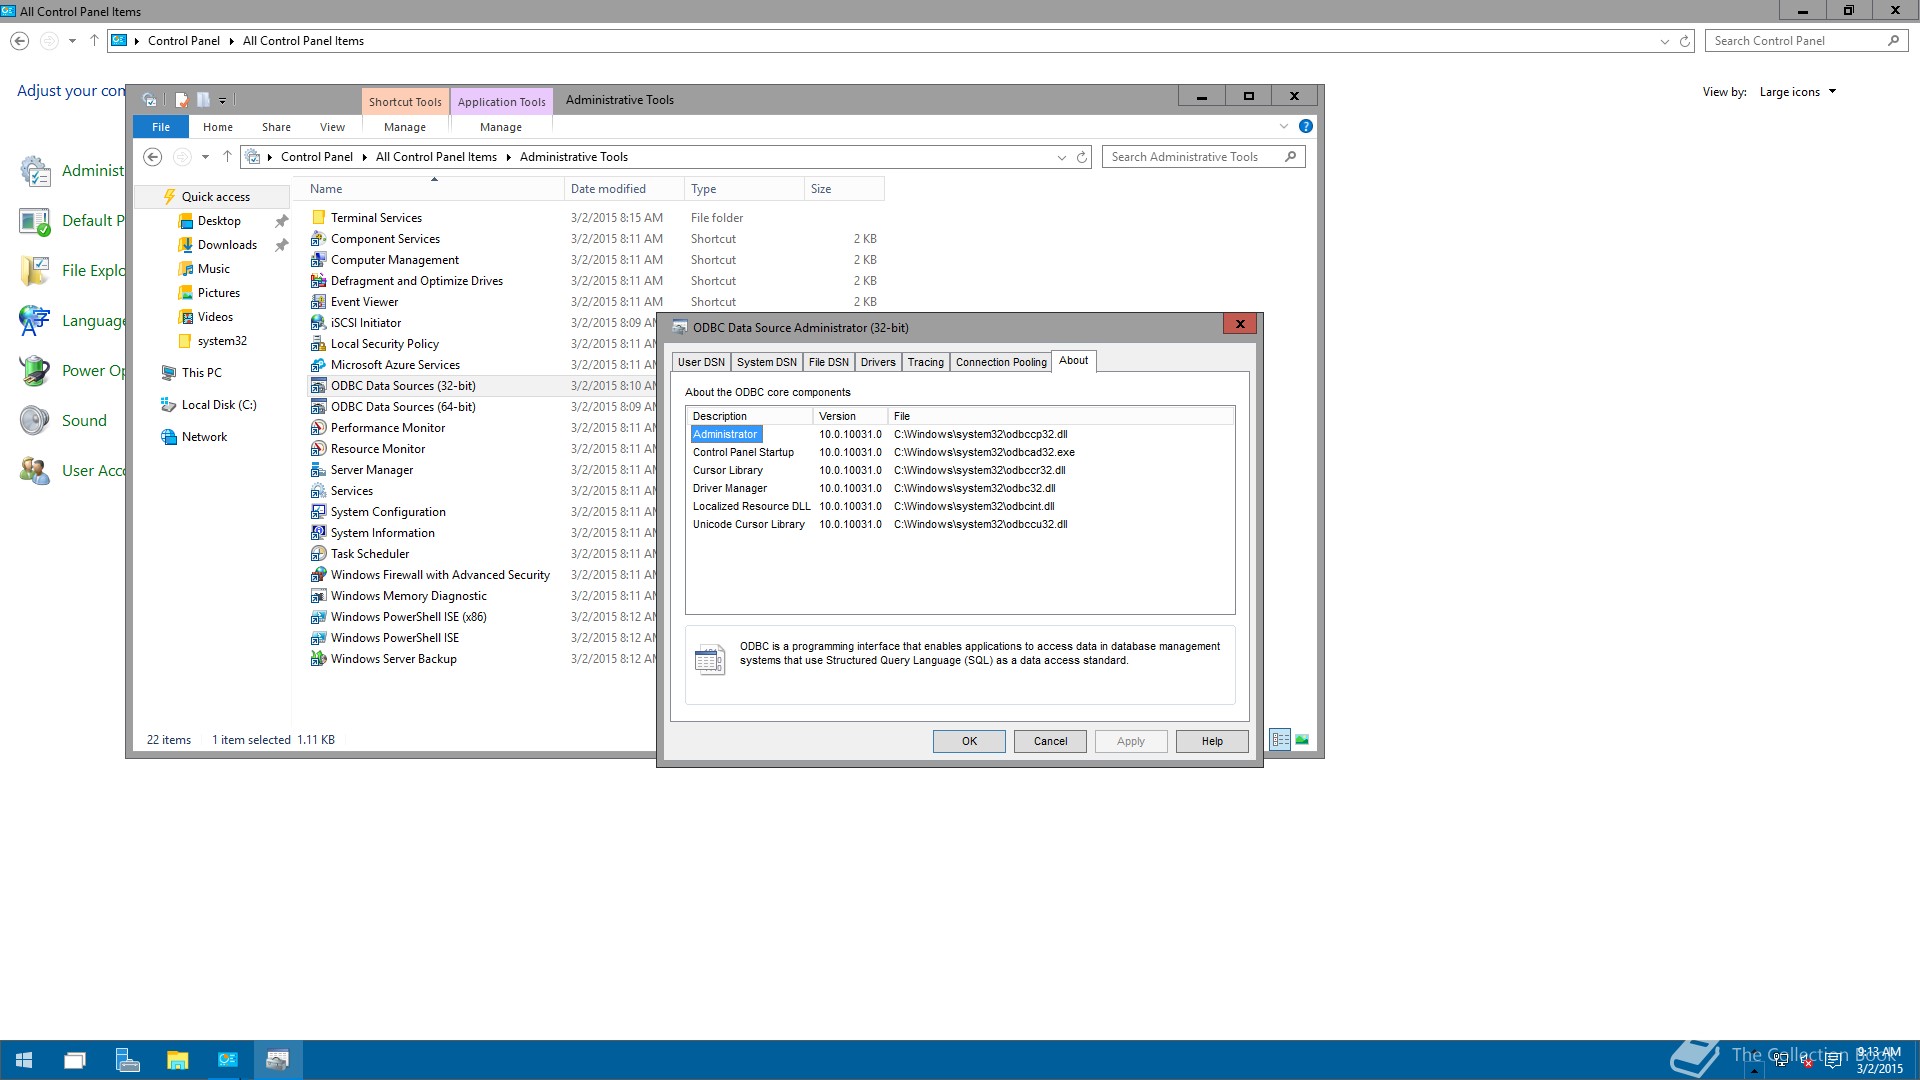Open the View by Large icons dropdown
Image resolution: width=1920 pixels, height=1080 pixels.
[1798, 92]
